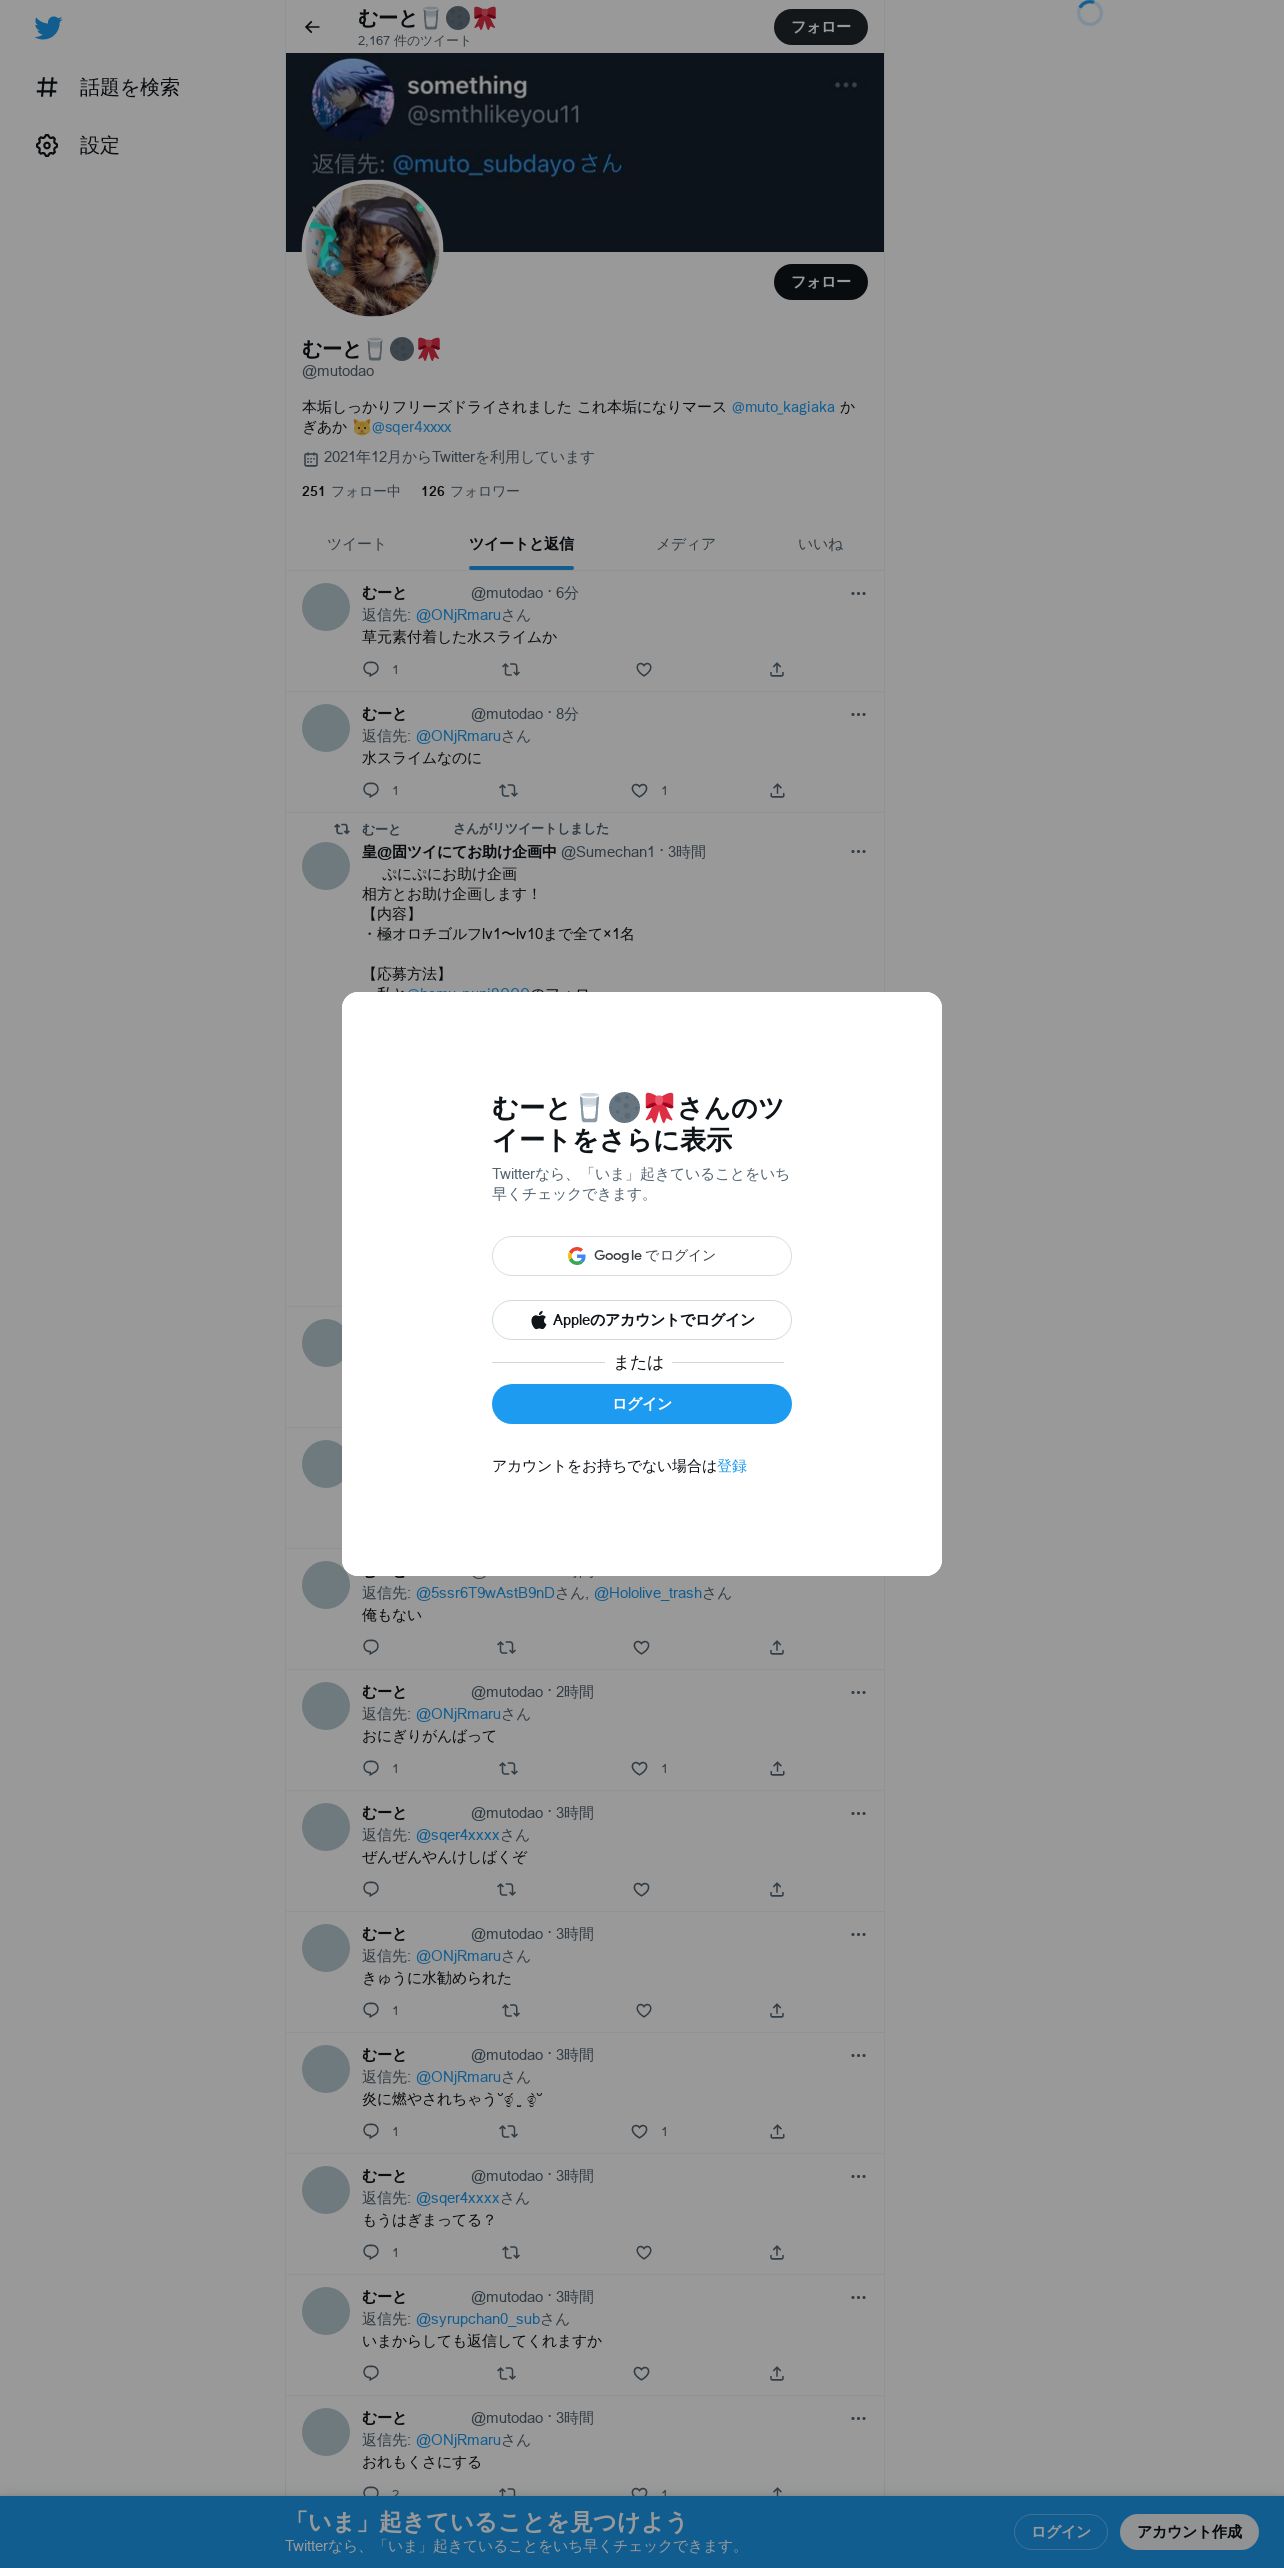Open more options on the きゅうに水勧められた tweet
This screenshot has height=2568, width=1284.
click(858, 1934)
